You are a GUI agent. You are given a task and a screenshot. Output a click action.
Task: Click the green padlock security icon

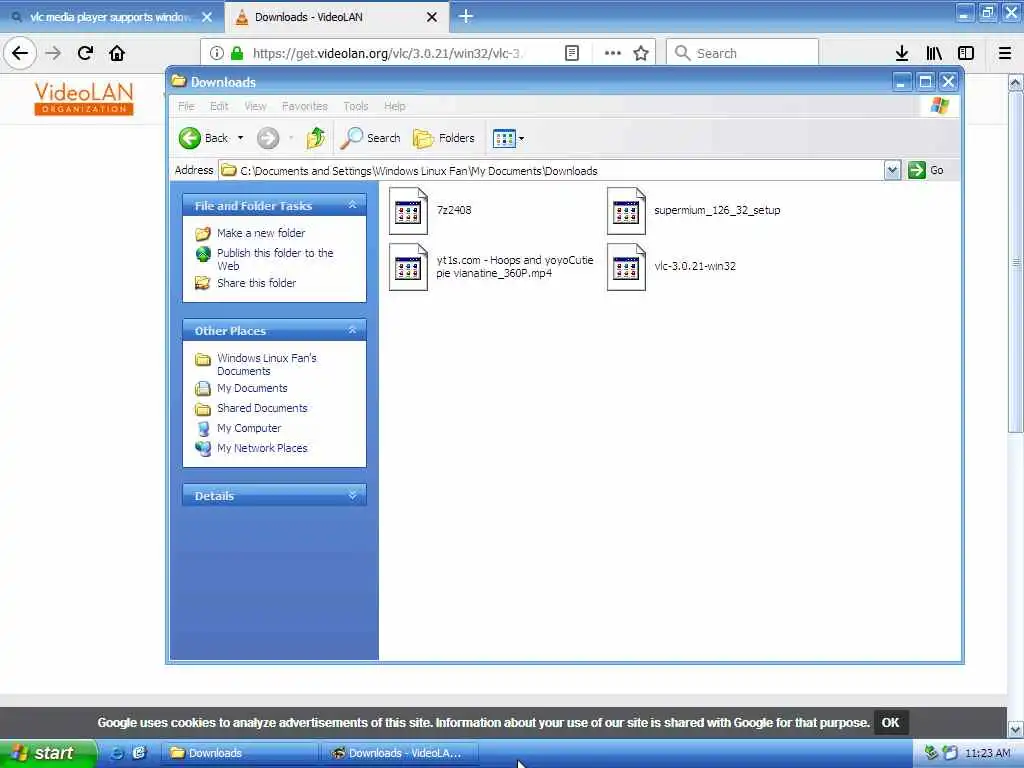click(x=237, y=53)
